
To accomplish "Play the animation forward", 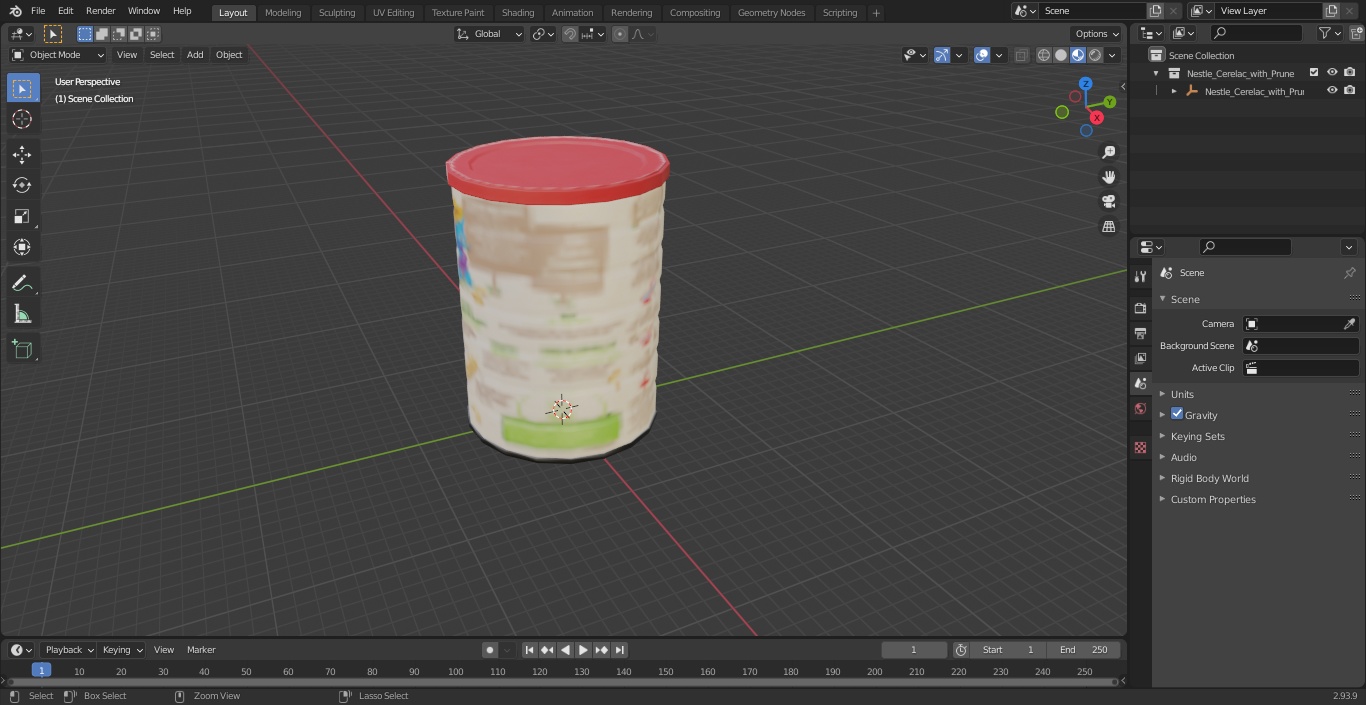I will tap(583, 650).
